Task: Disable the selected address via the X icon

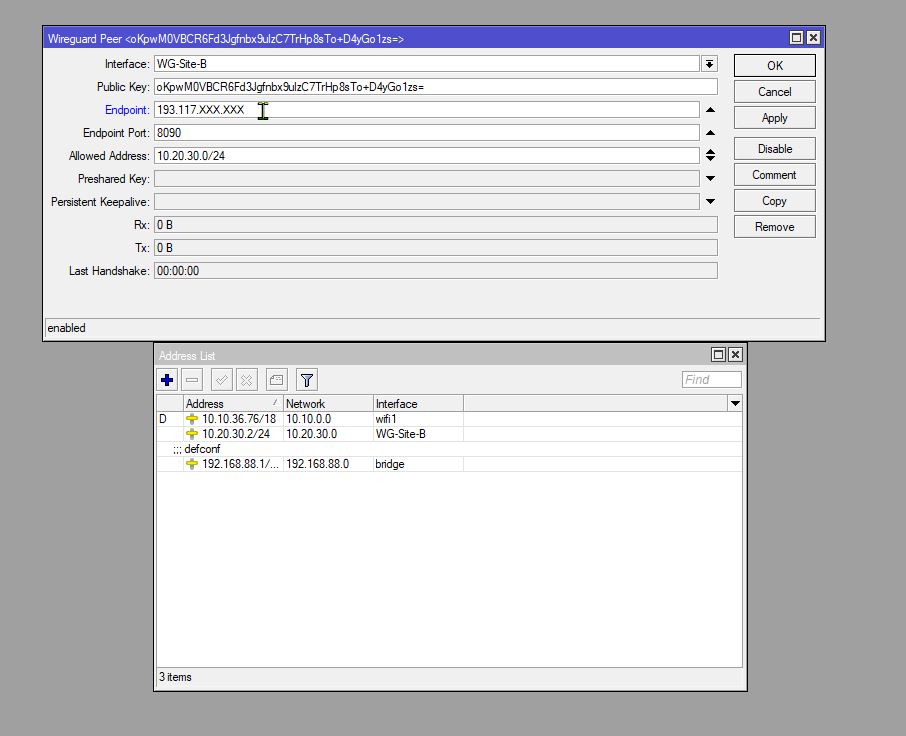Action: (x=246, y=380)
